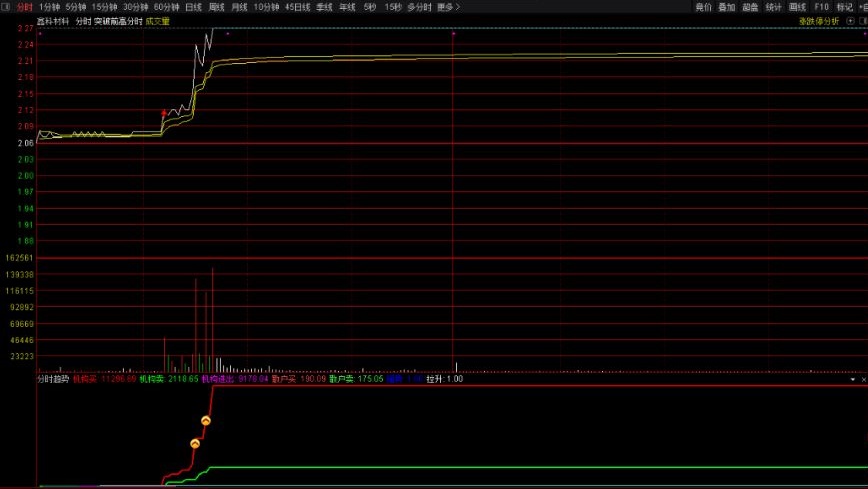Switch to the 分时 intraday view tab

click(24, 7)
